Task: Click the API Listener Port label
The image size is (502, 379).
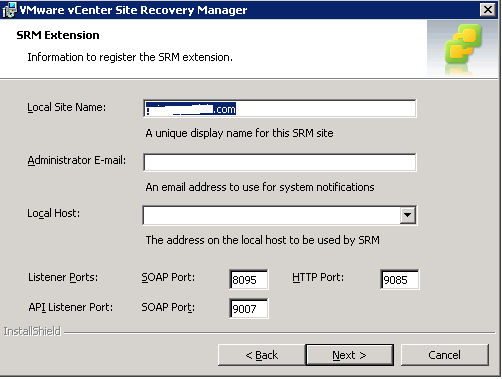Action: [71, 307]
